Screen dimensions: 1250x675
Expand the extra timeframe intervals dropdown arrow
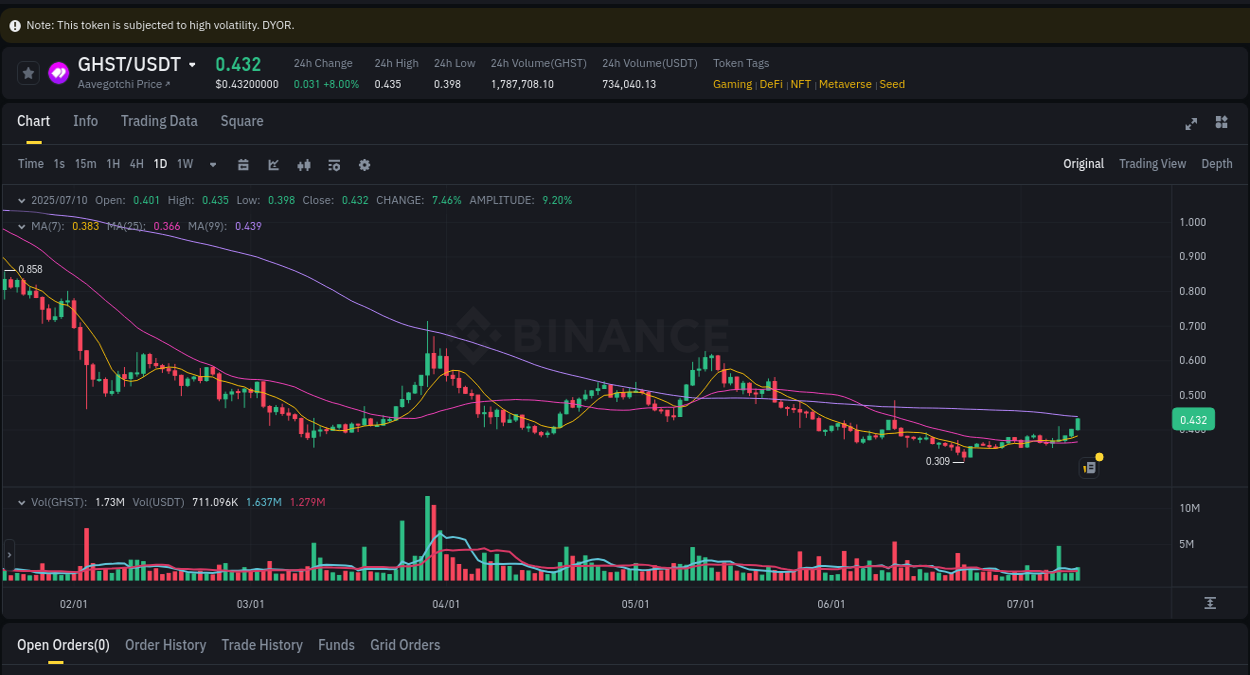pos(211,163)
